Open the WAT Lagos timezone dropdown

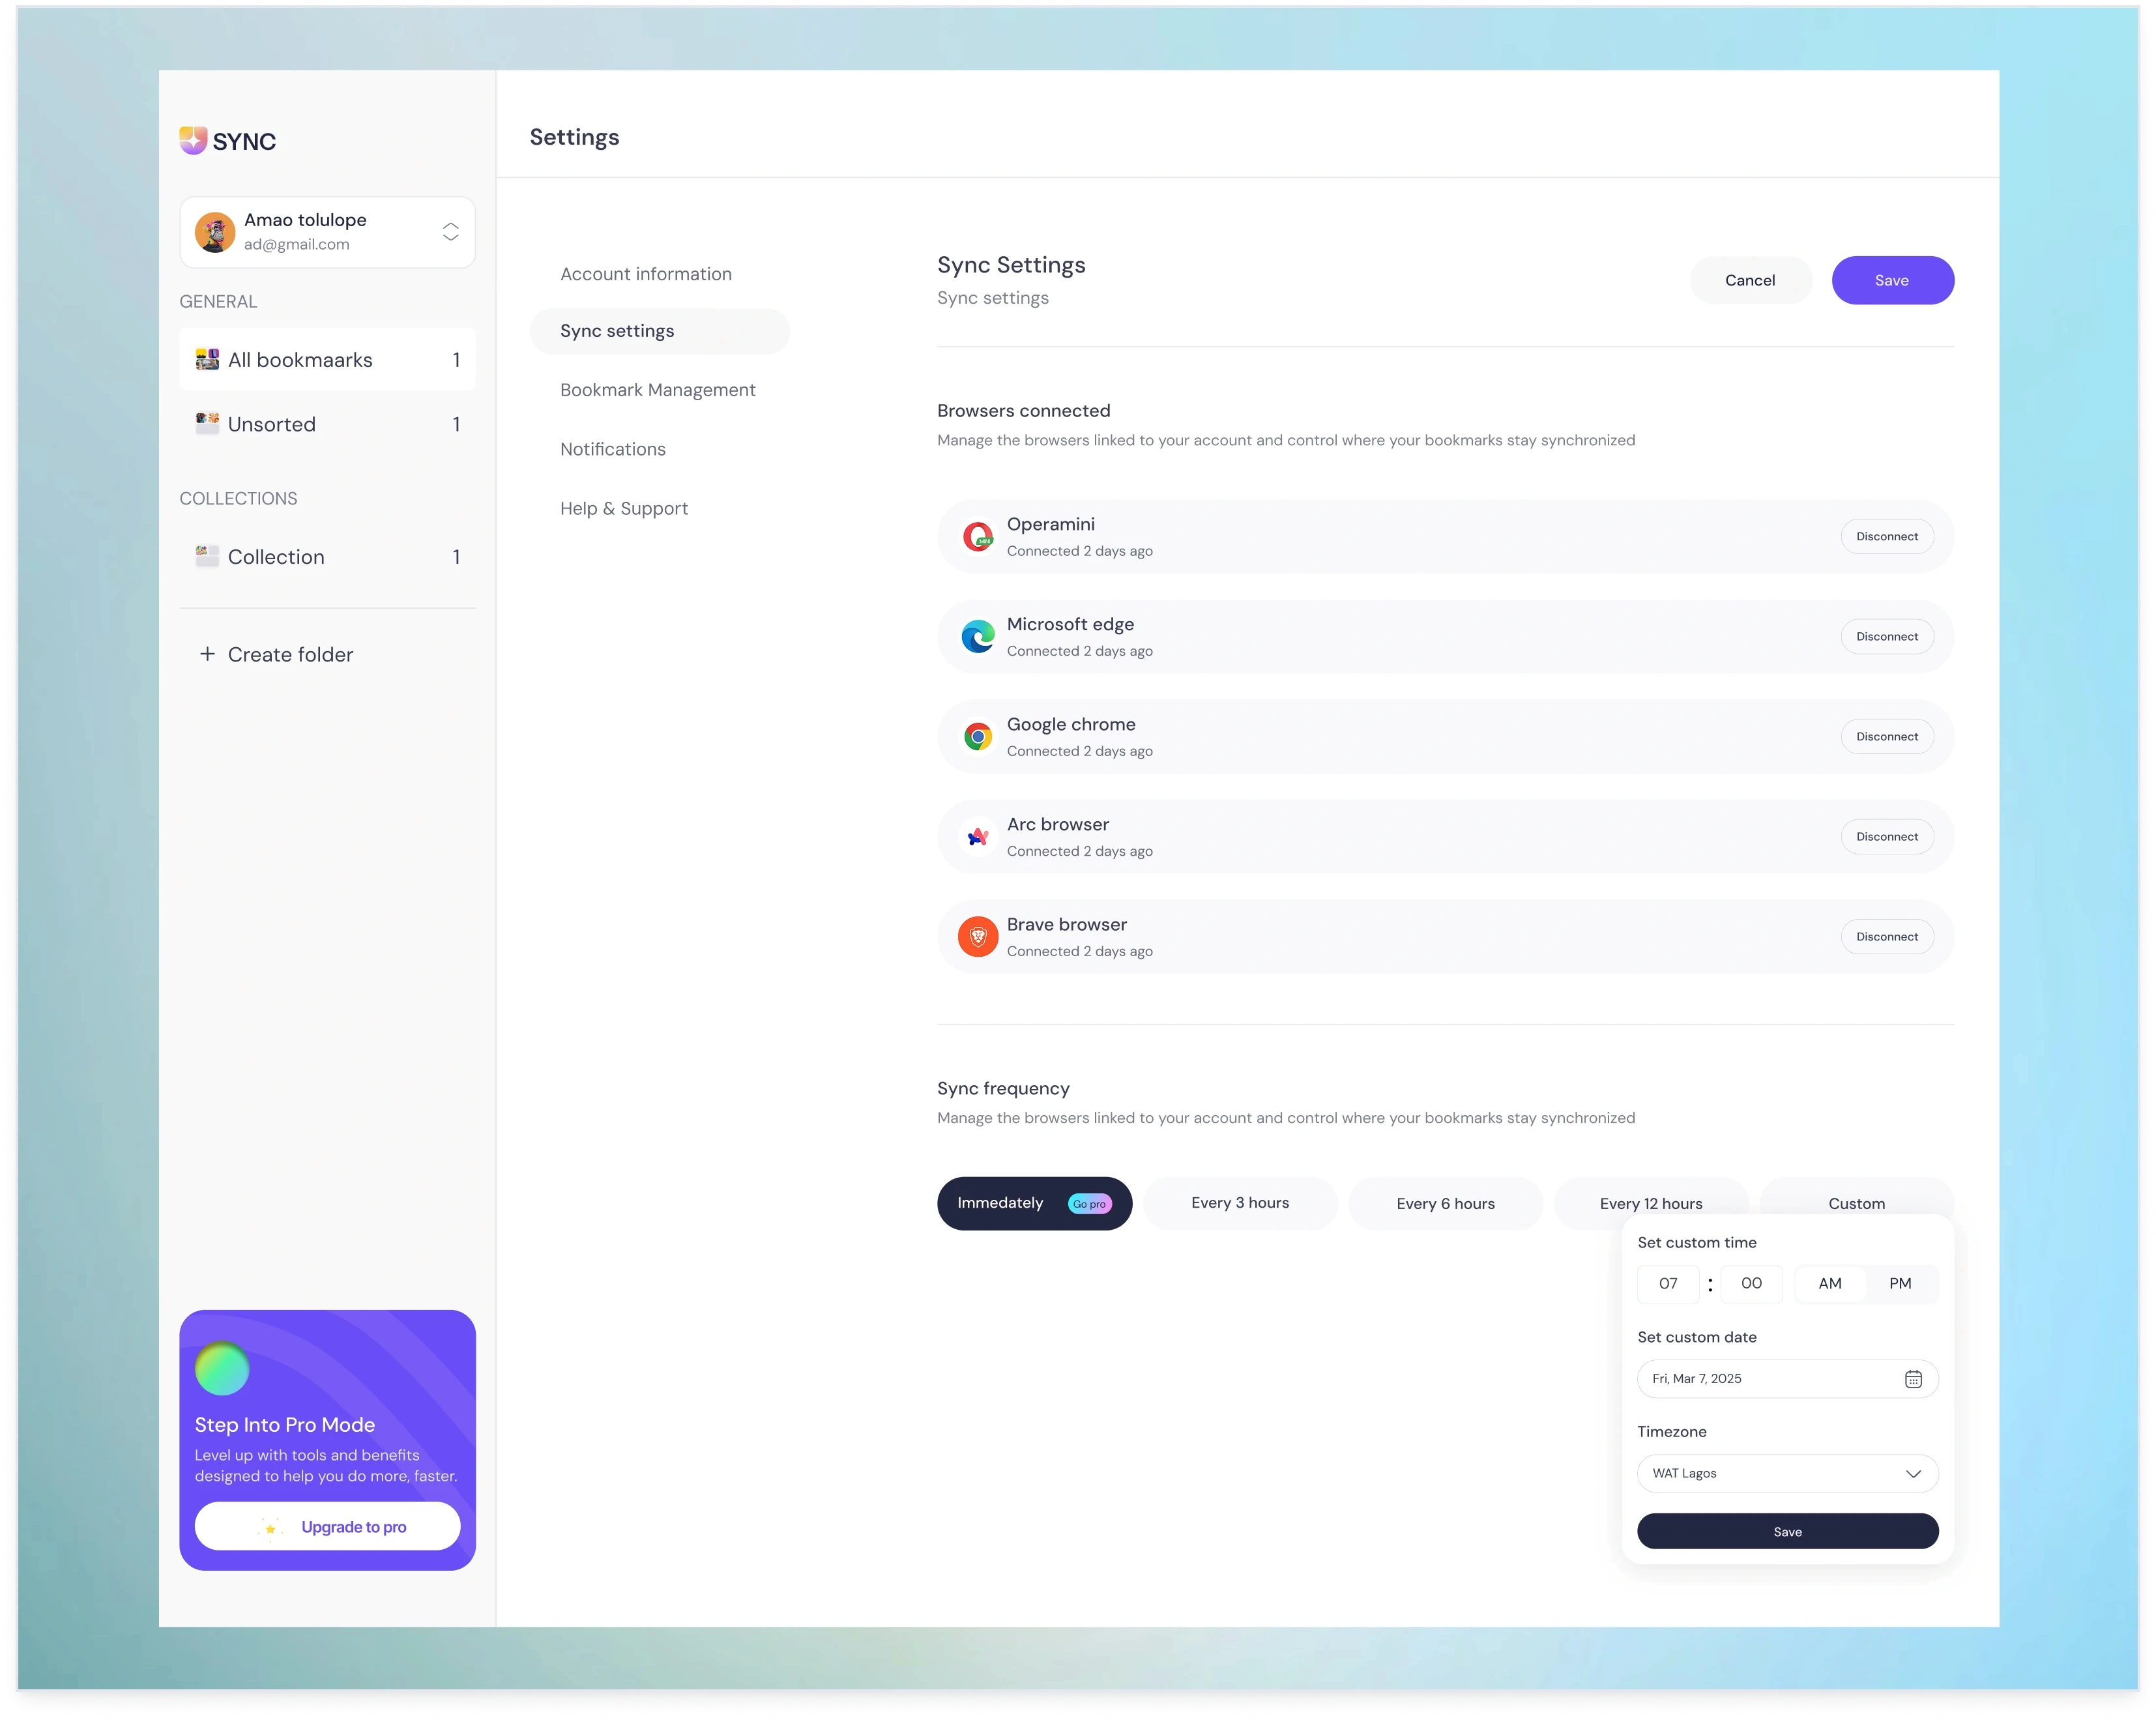(x=1787, y=1473)
